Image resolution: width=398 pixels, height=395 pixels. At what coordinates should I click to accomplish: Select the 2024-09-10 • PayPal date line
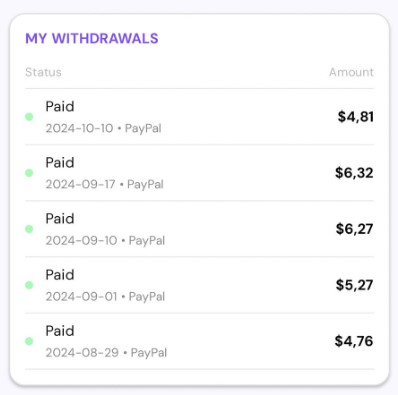tap(105, 240)
